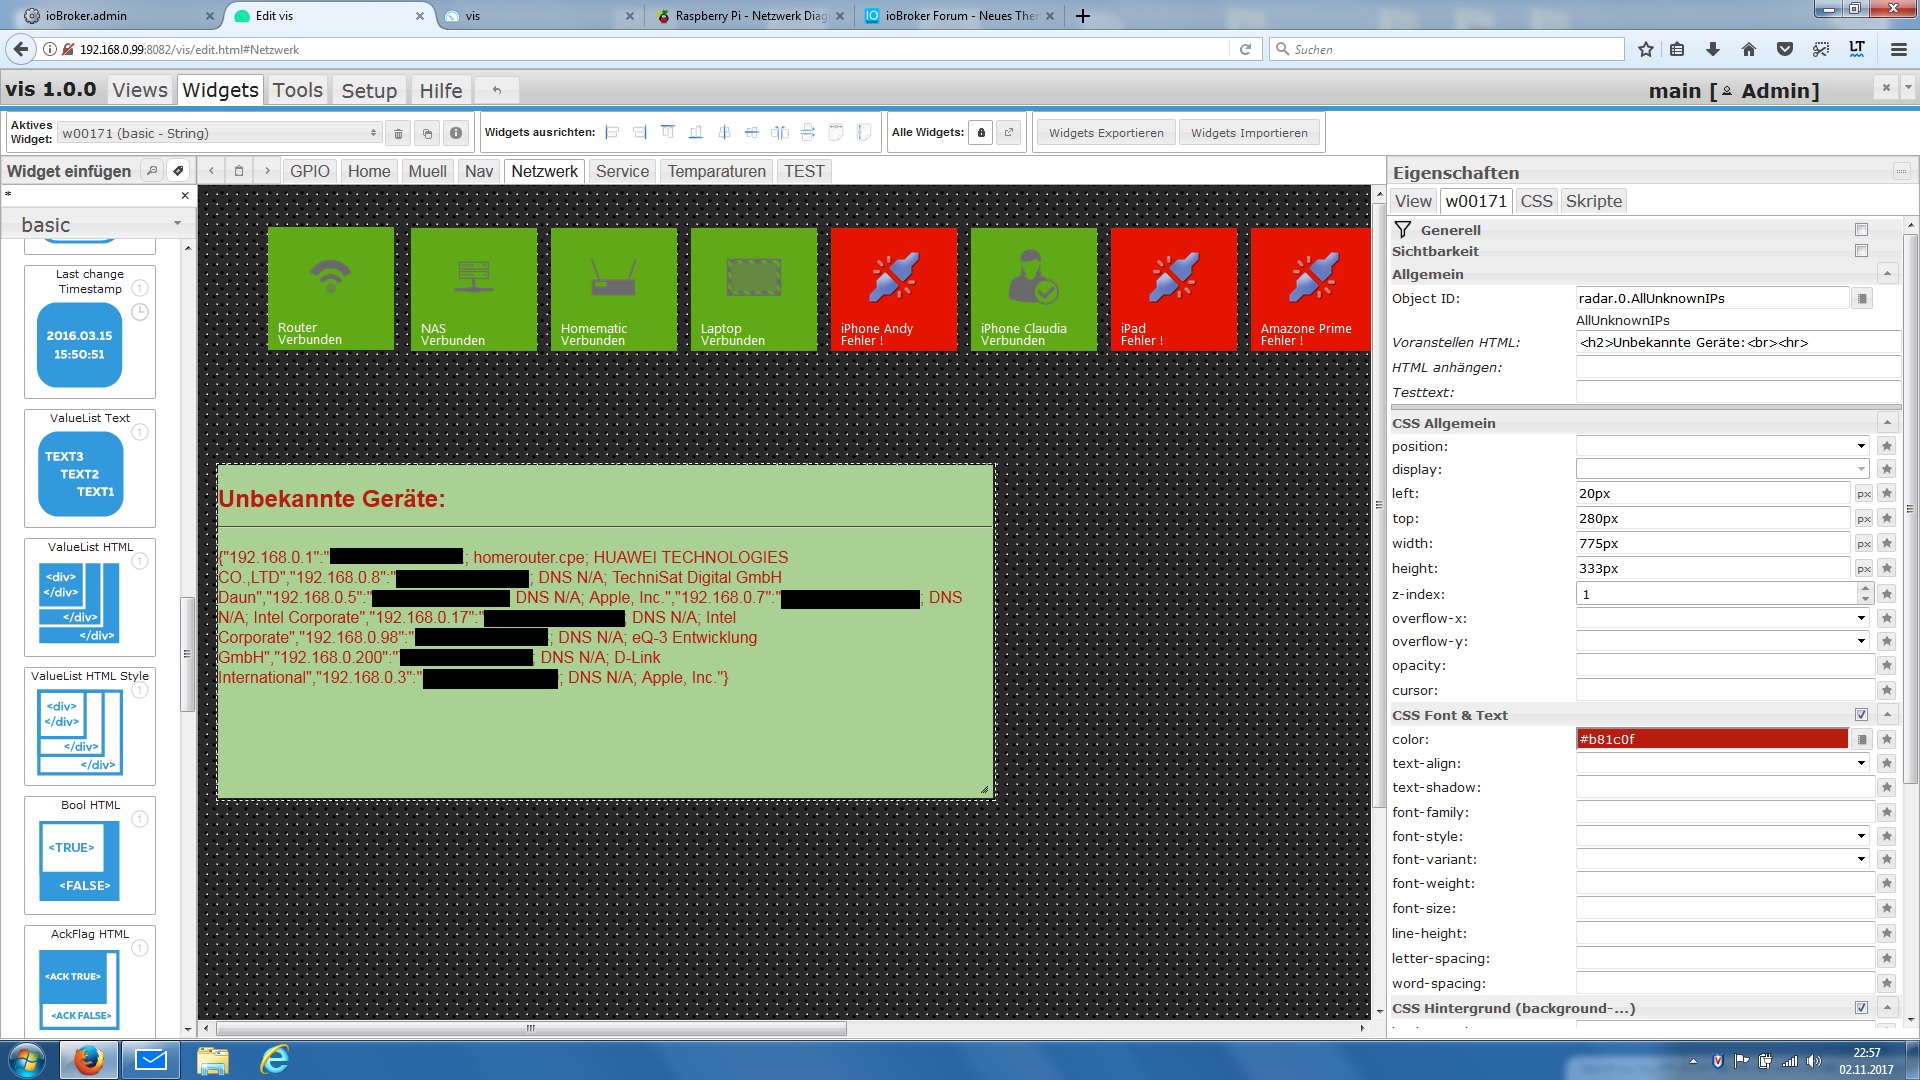Toggle the Generell filter checkbox
Viewport: 1920px width, 1080px height.
[x=1861, y=230]
